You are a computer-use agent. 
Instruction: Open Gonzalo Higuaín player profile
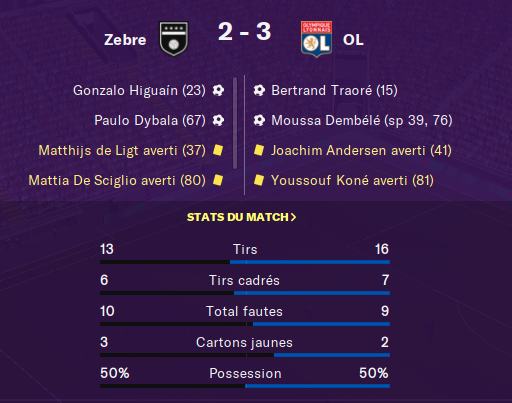coord(139,91)
